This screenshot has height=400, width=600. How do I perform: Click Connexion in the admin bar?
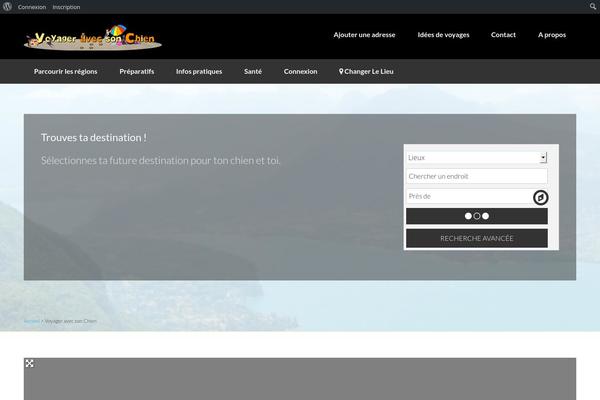(32, 7)
